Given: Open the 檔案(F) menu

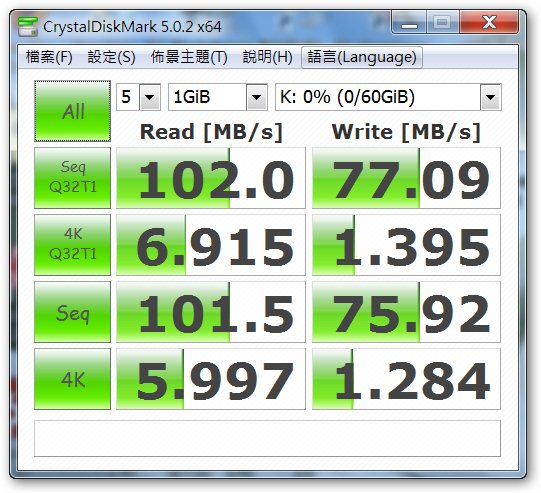Looking at the screenshot, I should click(49, 57).
